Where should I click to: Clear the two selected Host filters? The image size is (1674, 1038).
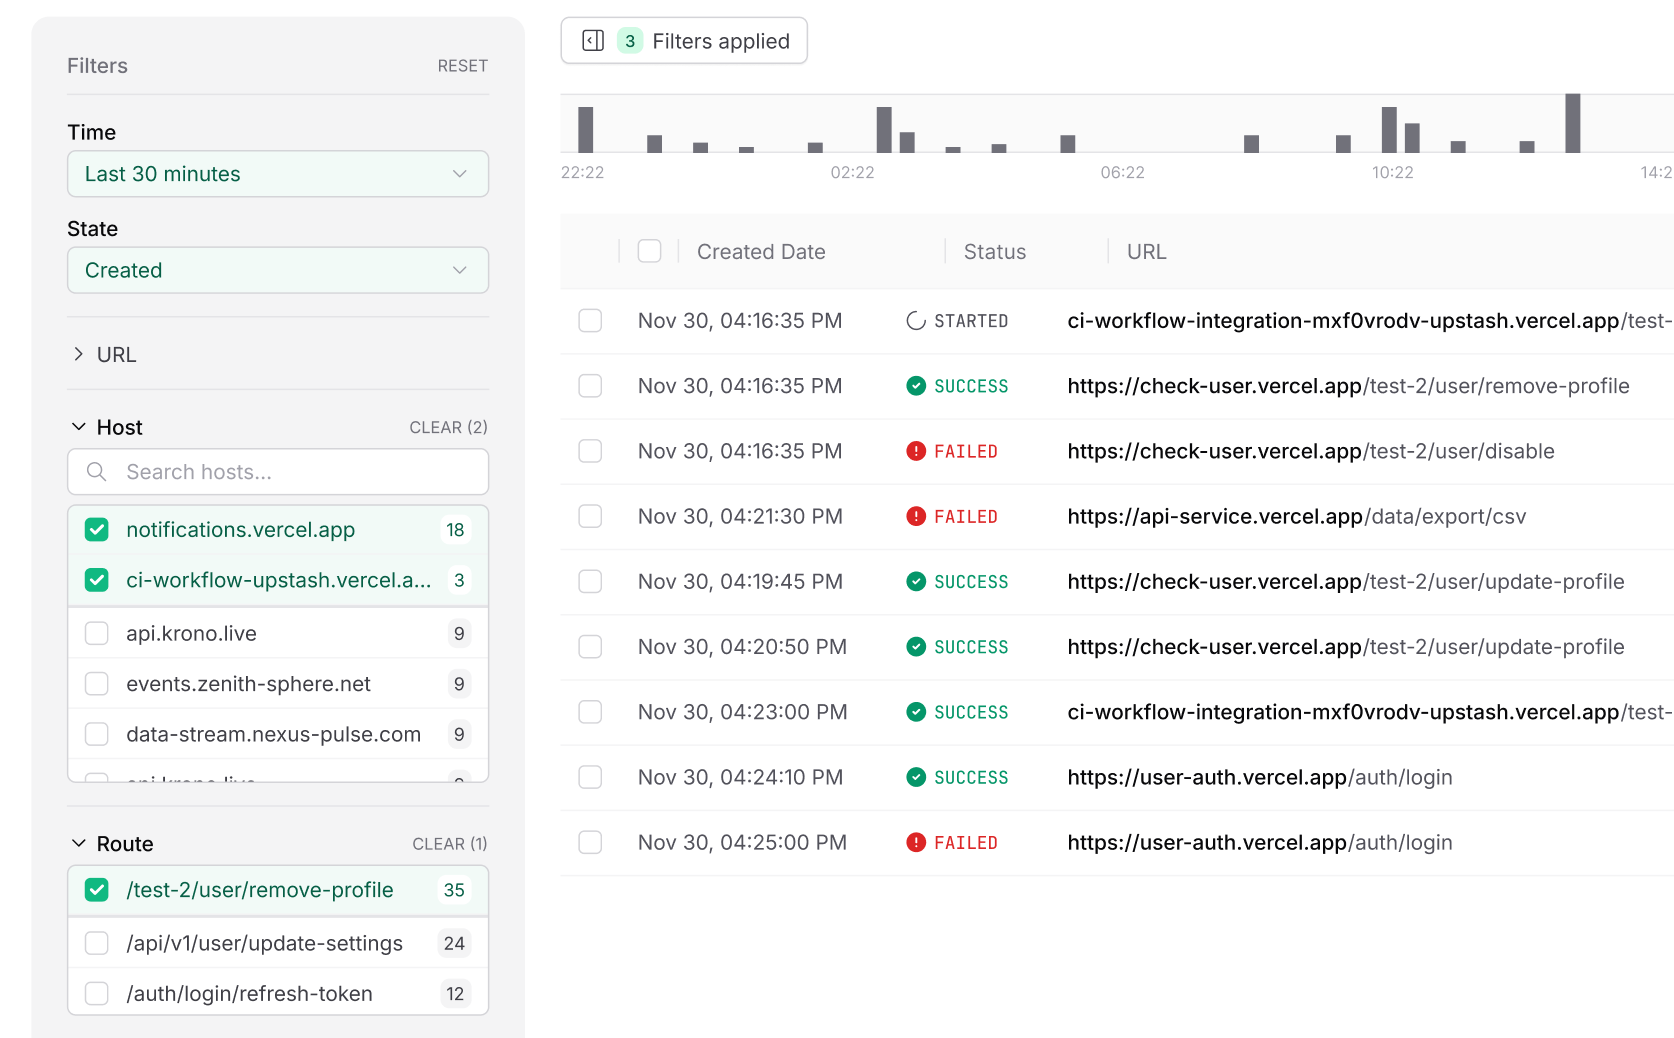click(448, 427)
